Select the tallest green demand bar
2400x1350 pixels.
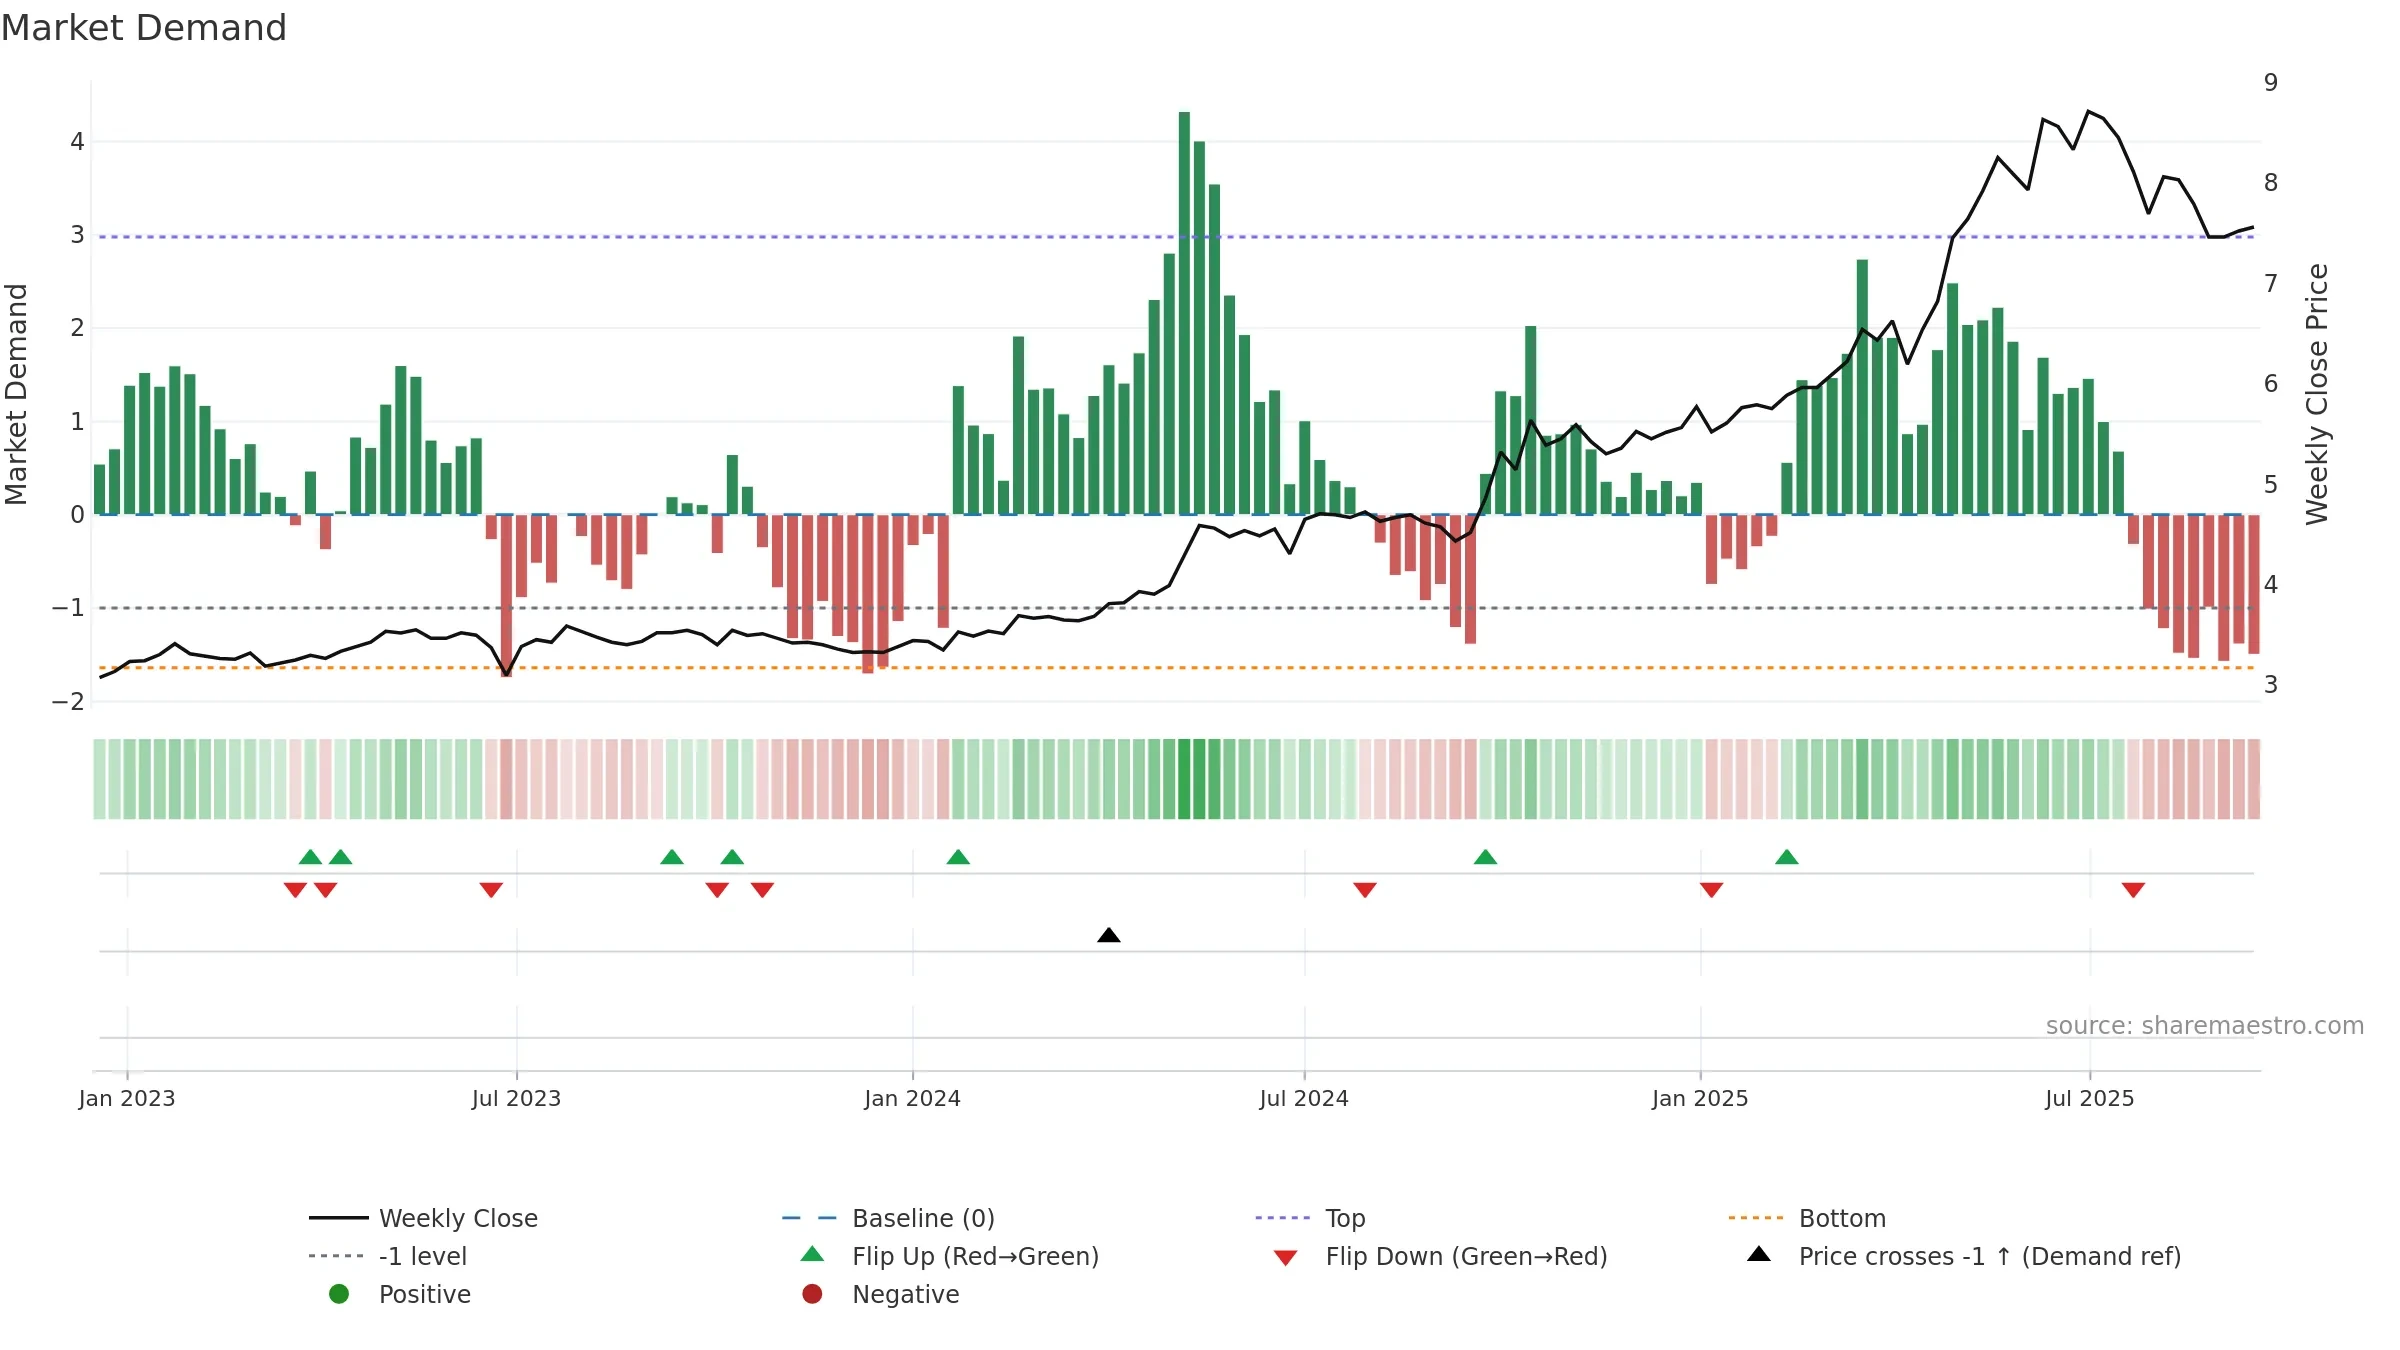coord(1184,313)
